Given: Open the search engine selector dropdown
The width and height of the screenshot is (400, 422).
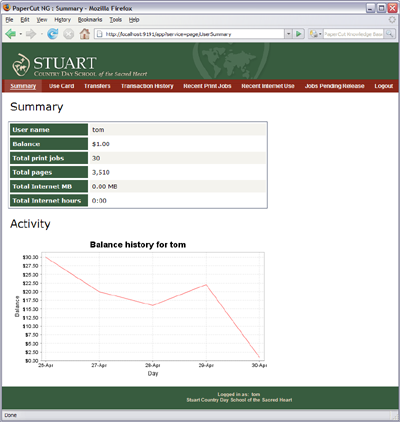Looking at the screenshot, I should 315,34.
